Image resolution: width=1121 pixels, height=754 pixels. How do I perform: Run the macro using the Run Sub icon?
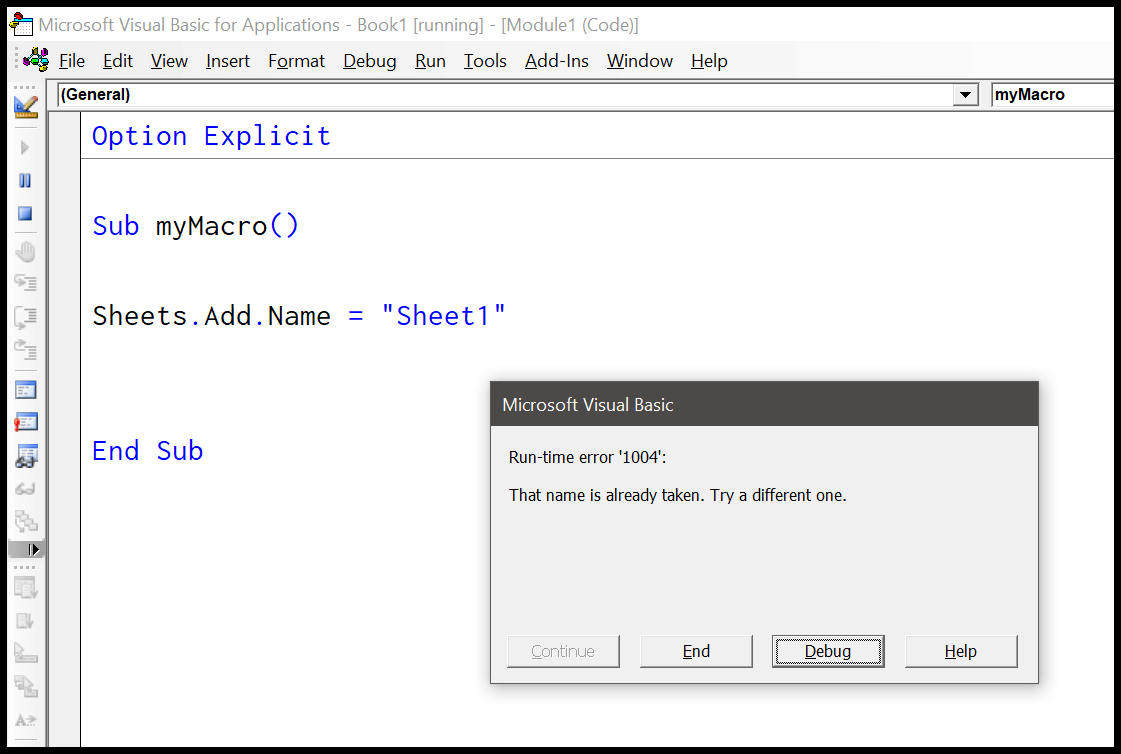[26, 147]
